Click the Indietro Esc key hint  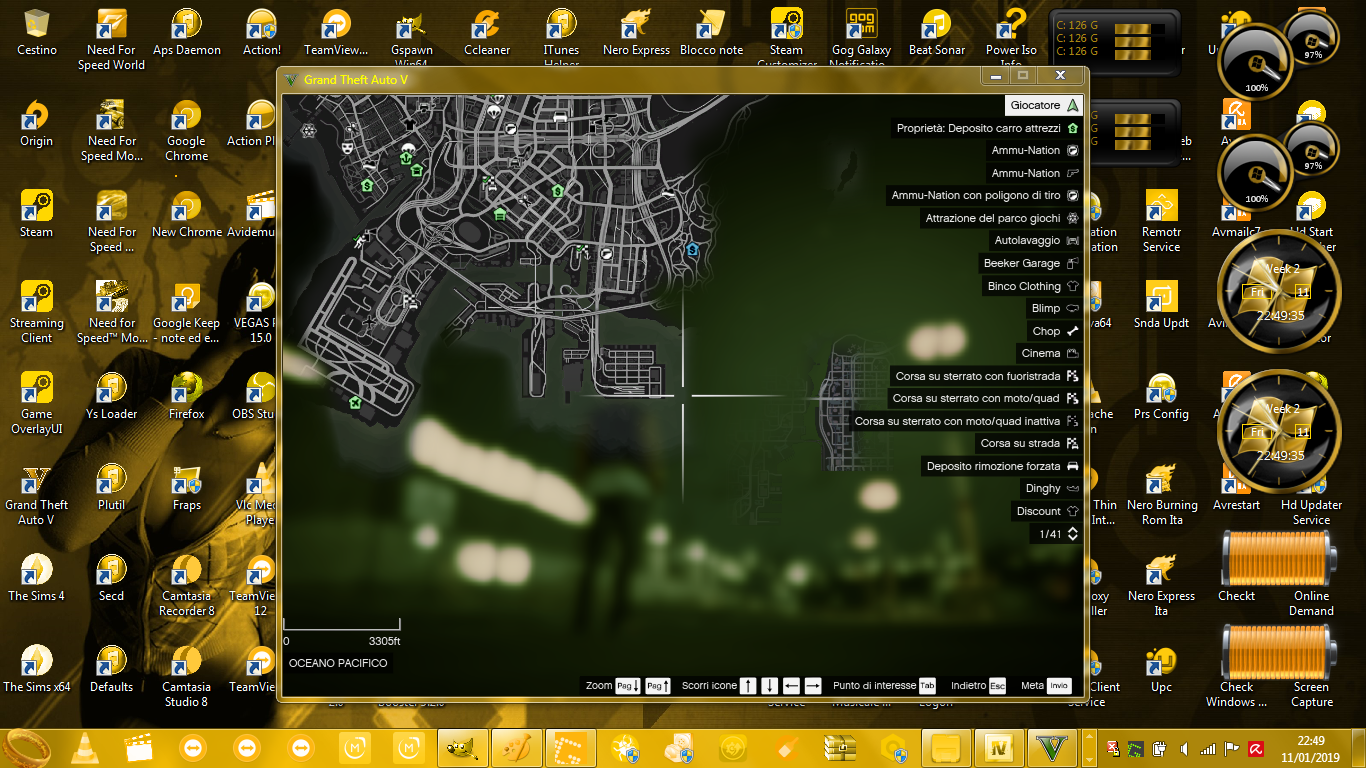point(997,685)
